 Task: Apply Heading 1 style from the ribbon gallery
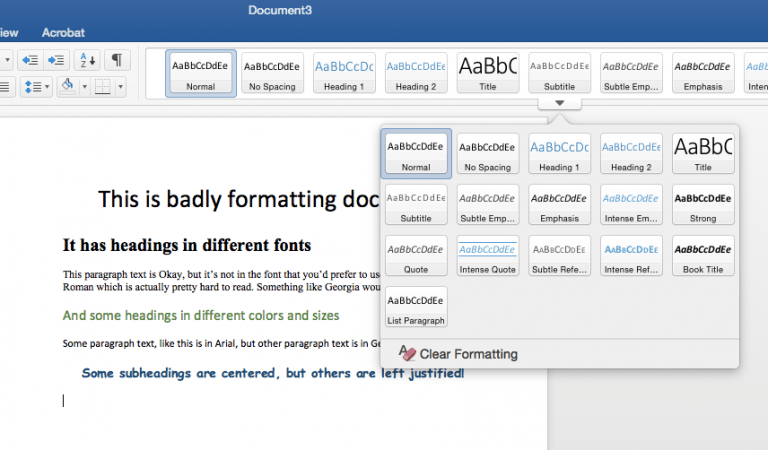[344, 73]
